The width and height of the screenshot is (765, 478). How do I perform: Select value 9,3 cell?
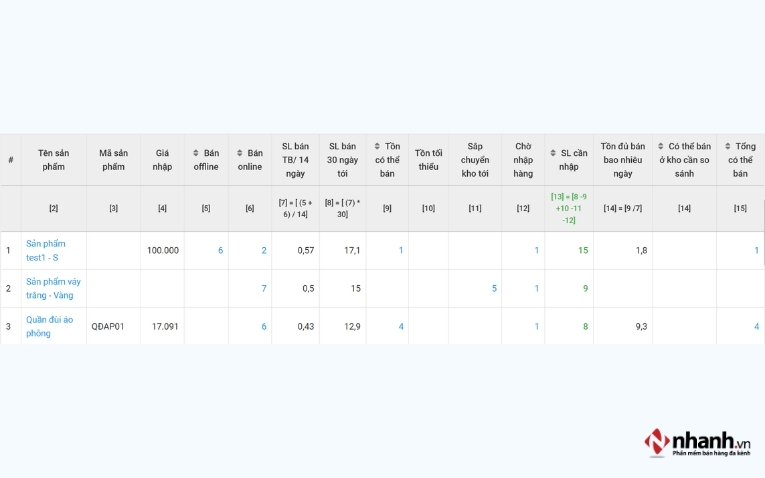click(642, 327)
